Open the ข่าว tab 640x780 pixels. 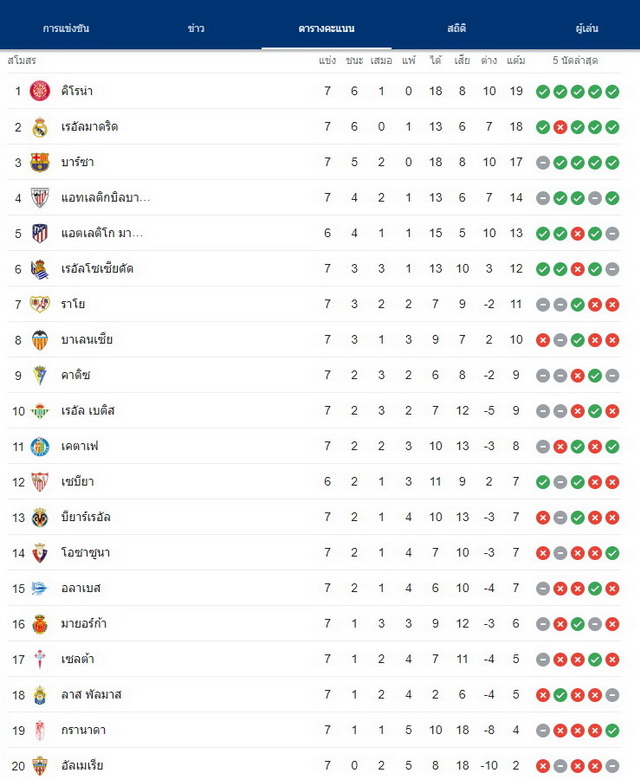pos(196,28)
